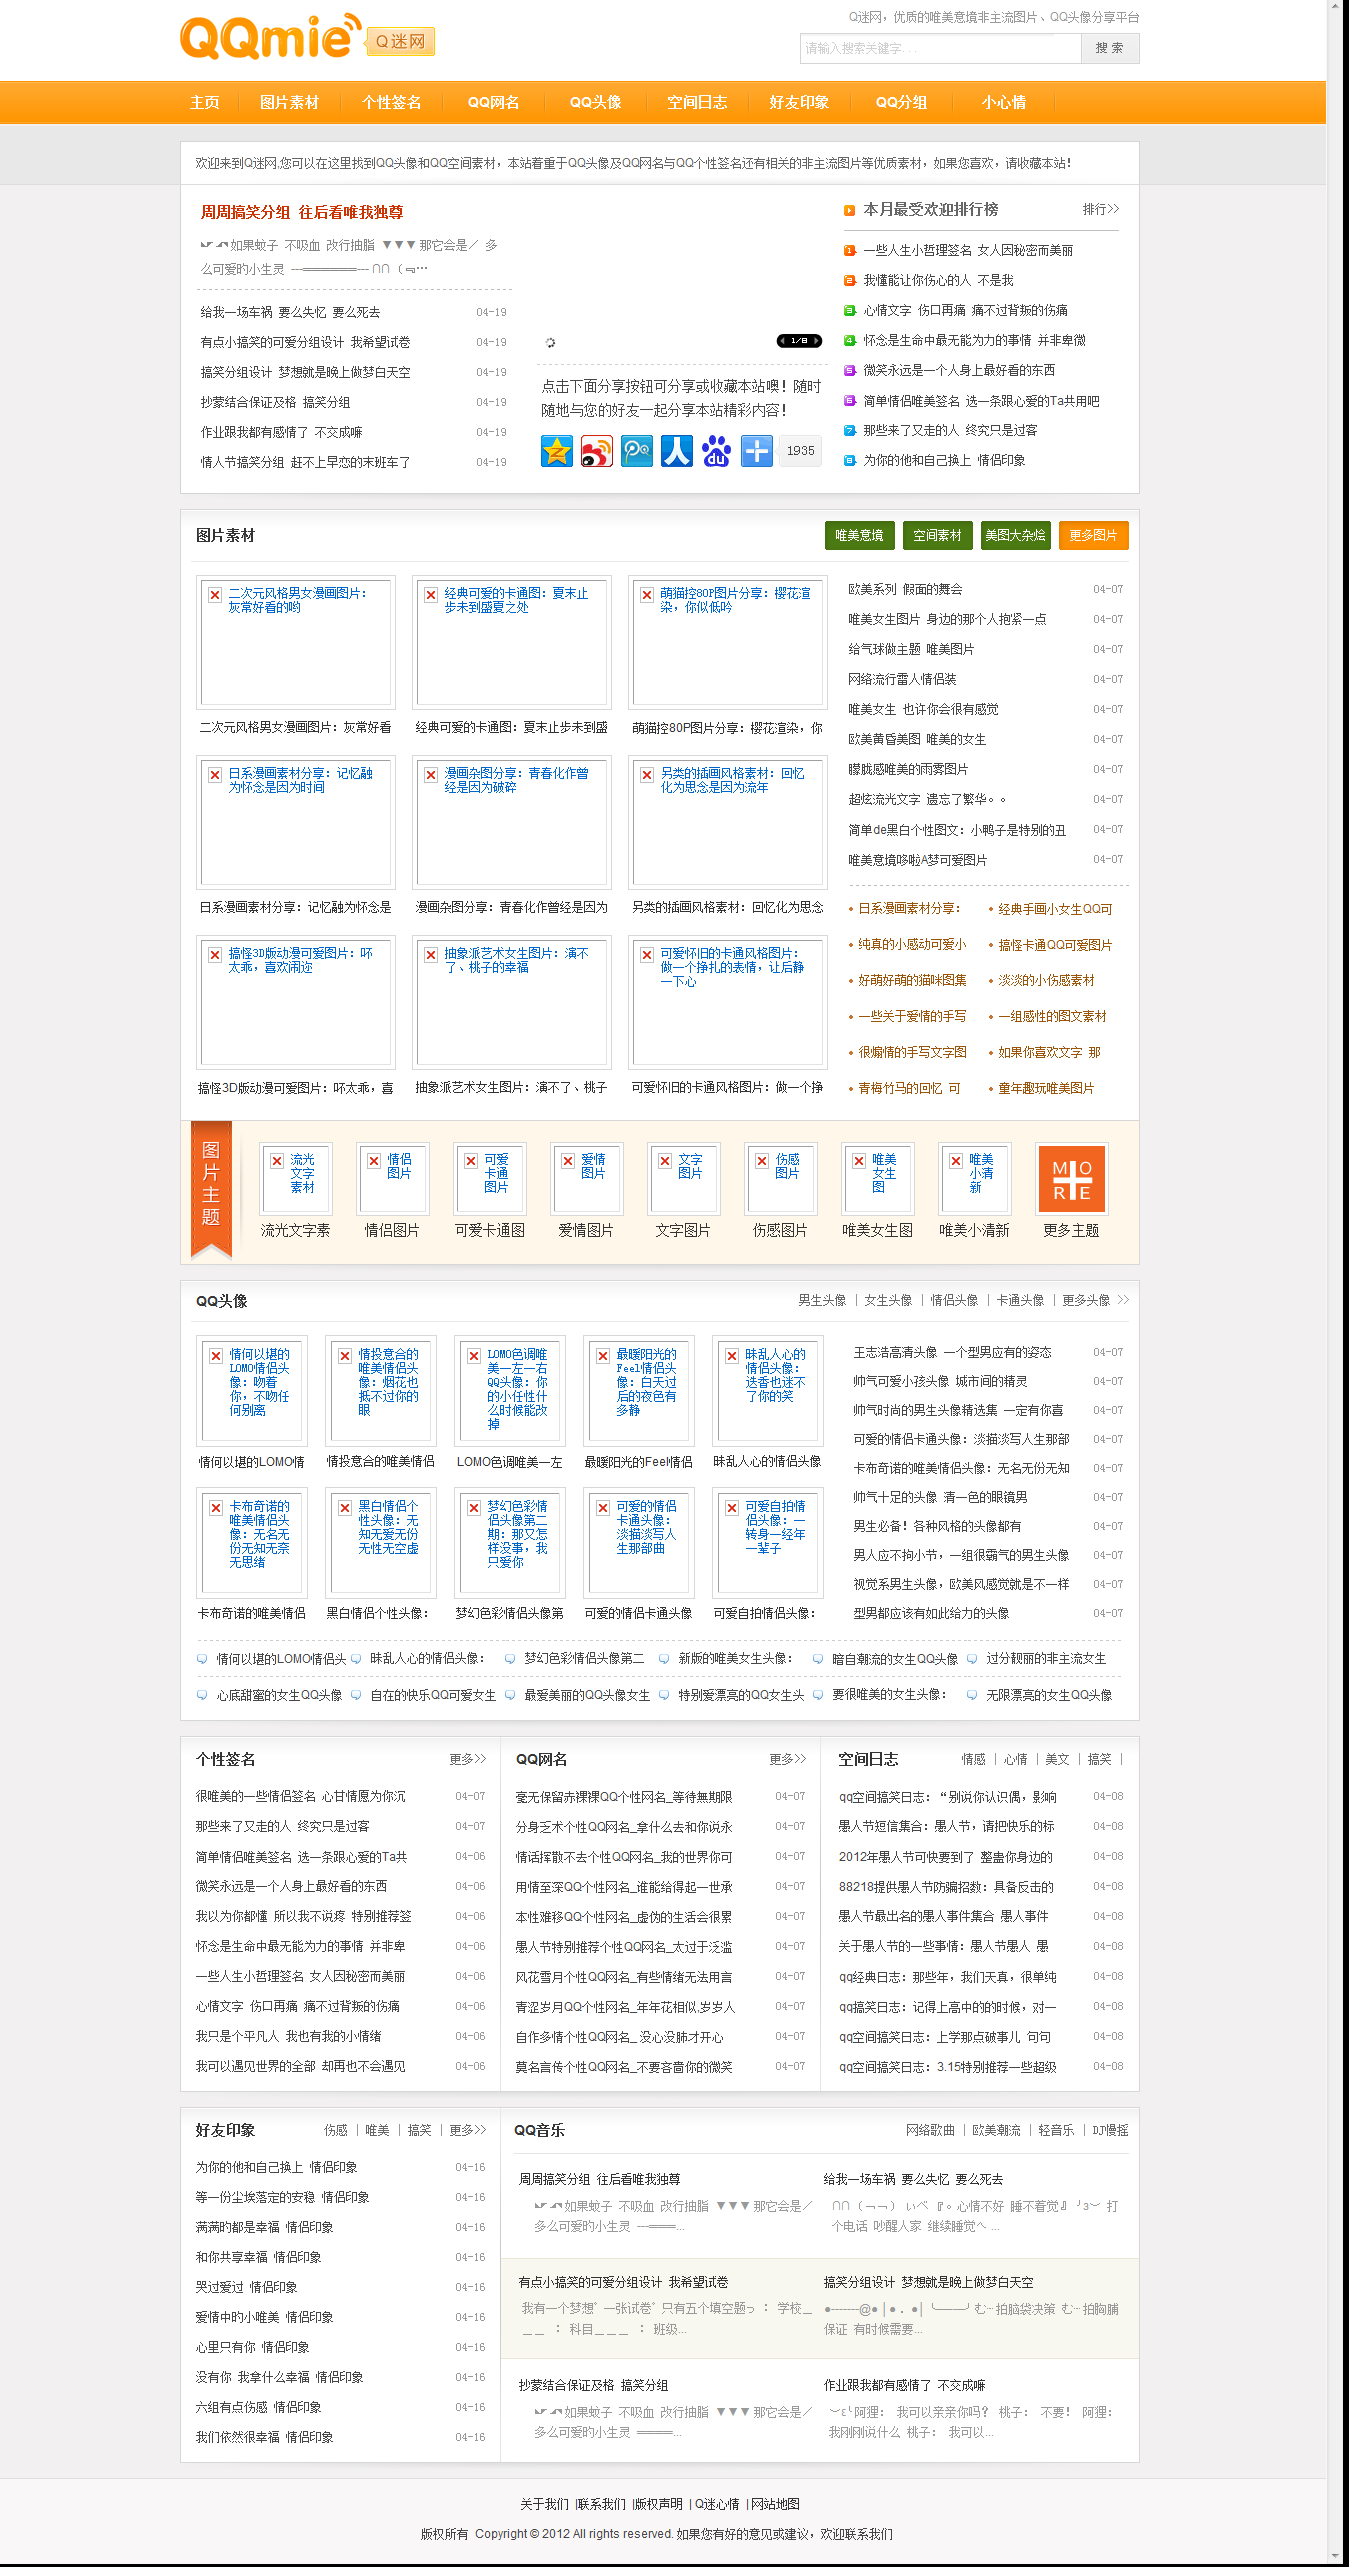
Task: Share to Renren with the 人 icon
Action: click(677, 451)
